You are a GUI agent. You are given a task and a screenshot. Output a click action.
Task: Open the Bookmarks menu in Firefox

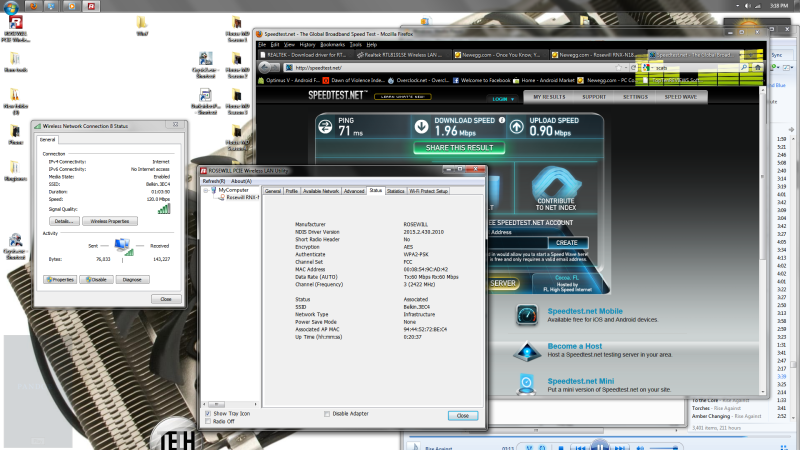332,45
